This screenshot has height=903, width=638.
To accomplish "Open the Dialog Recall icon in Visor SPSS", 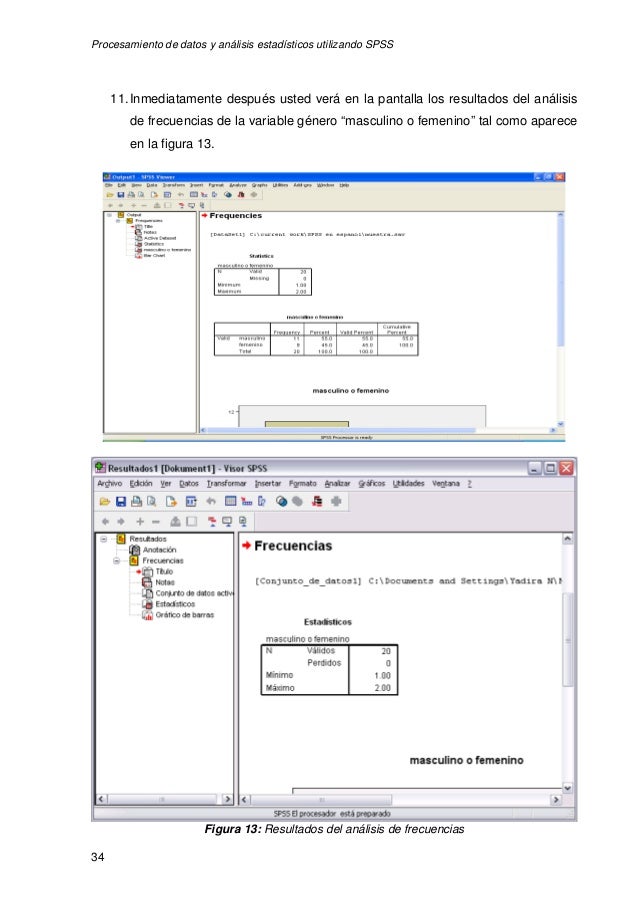I will click(x=191, y=502).
